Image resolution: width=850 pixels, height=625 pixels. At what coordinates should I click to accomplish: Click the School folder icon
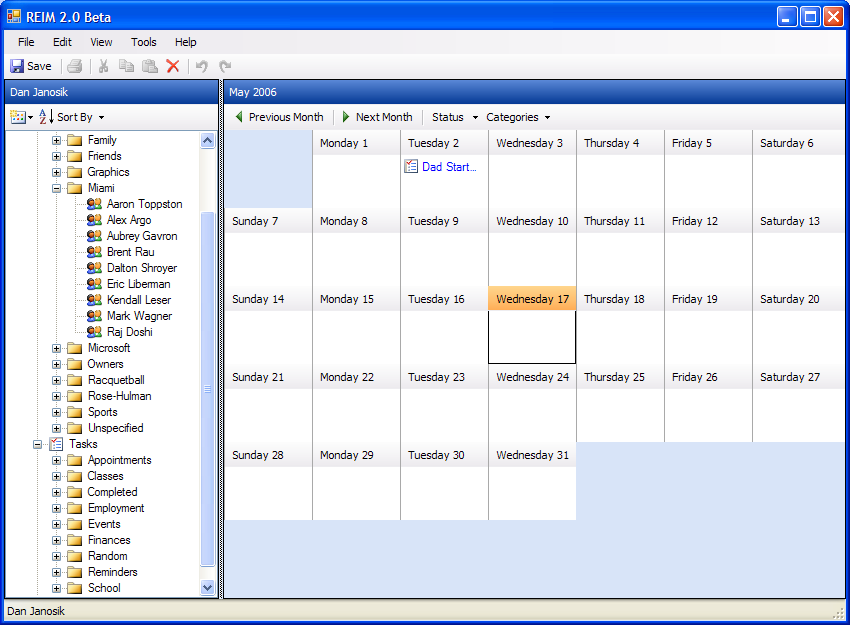pyautogui.click(x=74, y=588)
